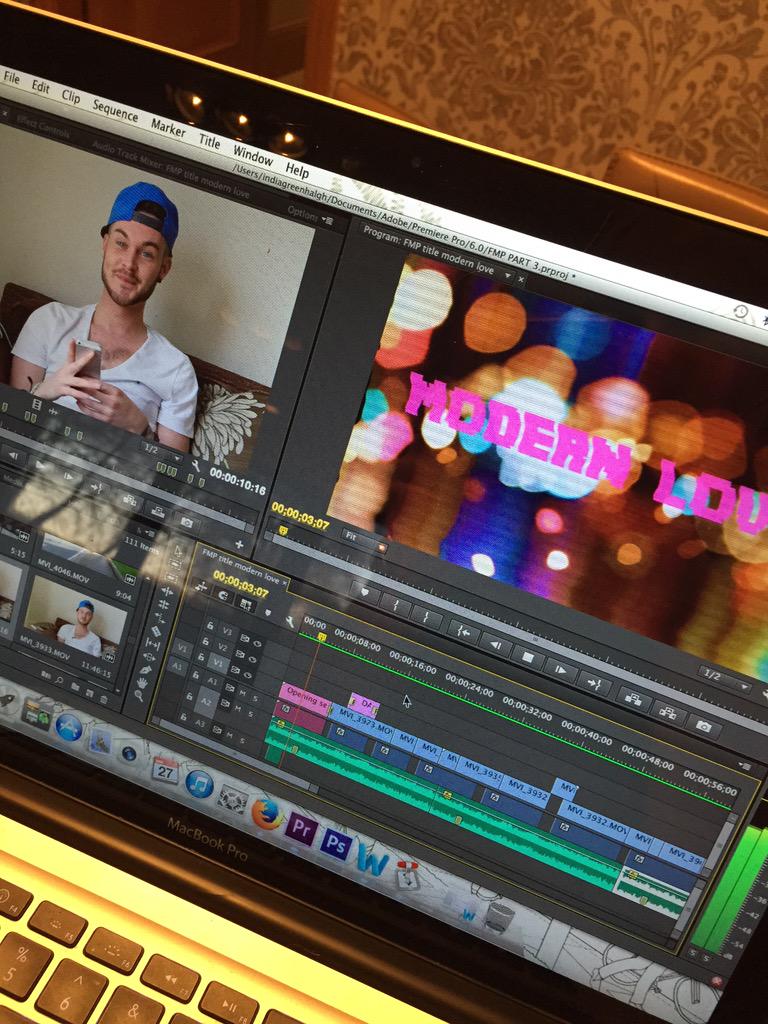Open Program monitor 1/2 resolution dropdown

coord(726,678)
